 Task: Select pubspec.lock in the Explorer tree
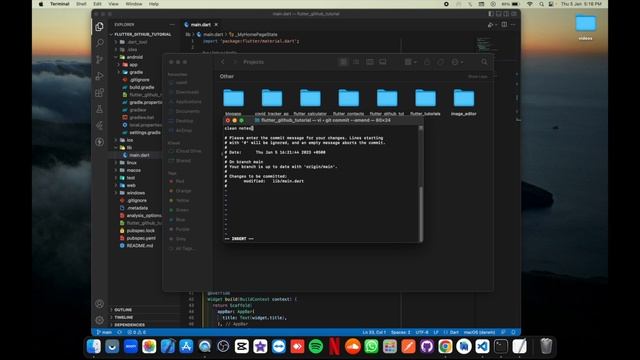click(x=140, y=231)
